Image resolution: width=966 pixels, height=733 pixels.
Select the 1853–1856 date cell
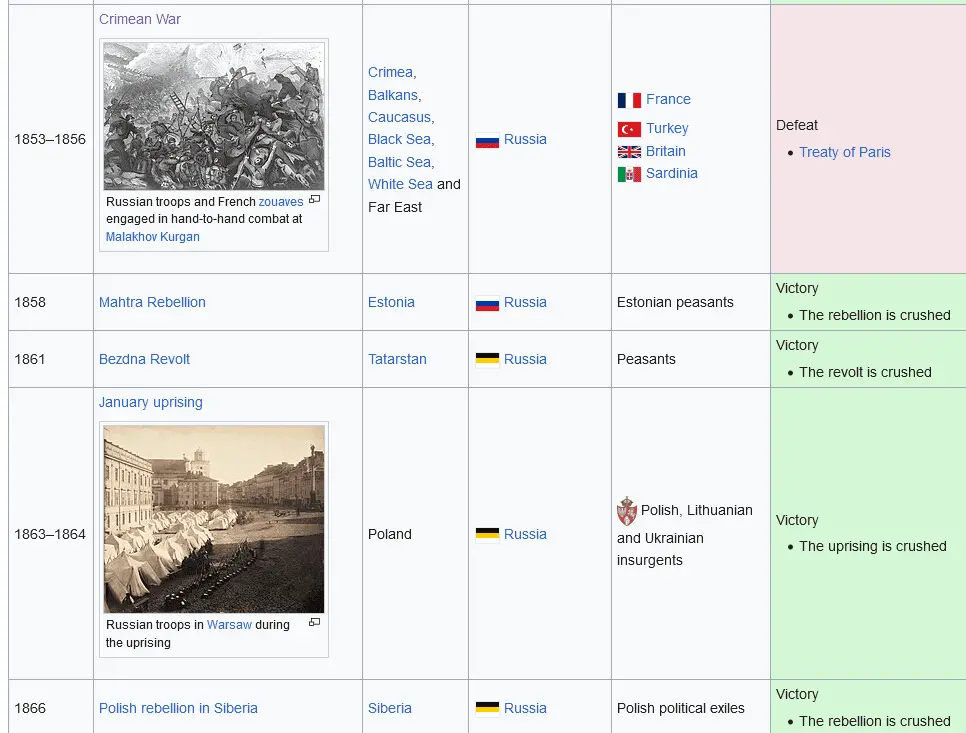pyautogui.click(x=50, y=139)
